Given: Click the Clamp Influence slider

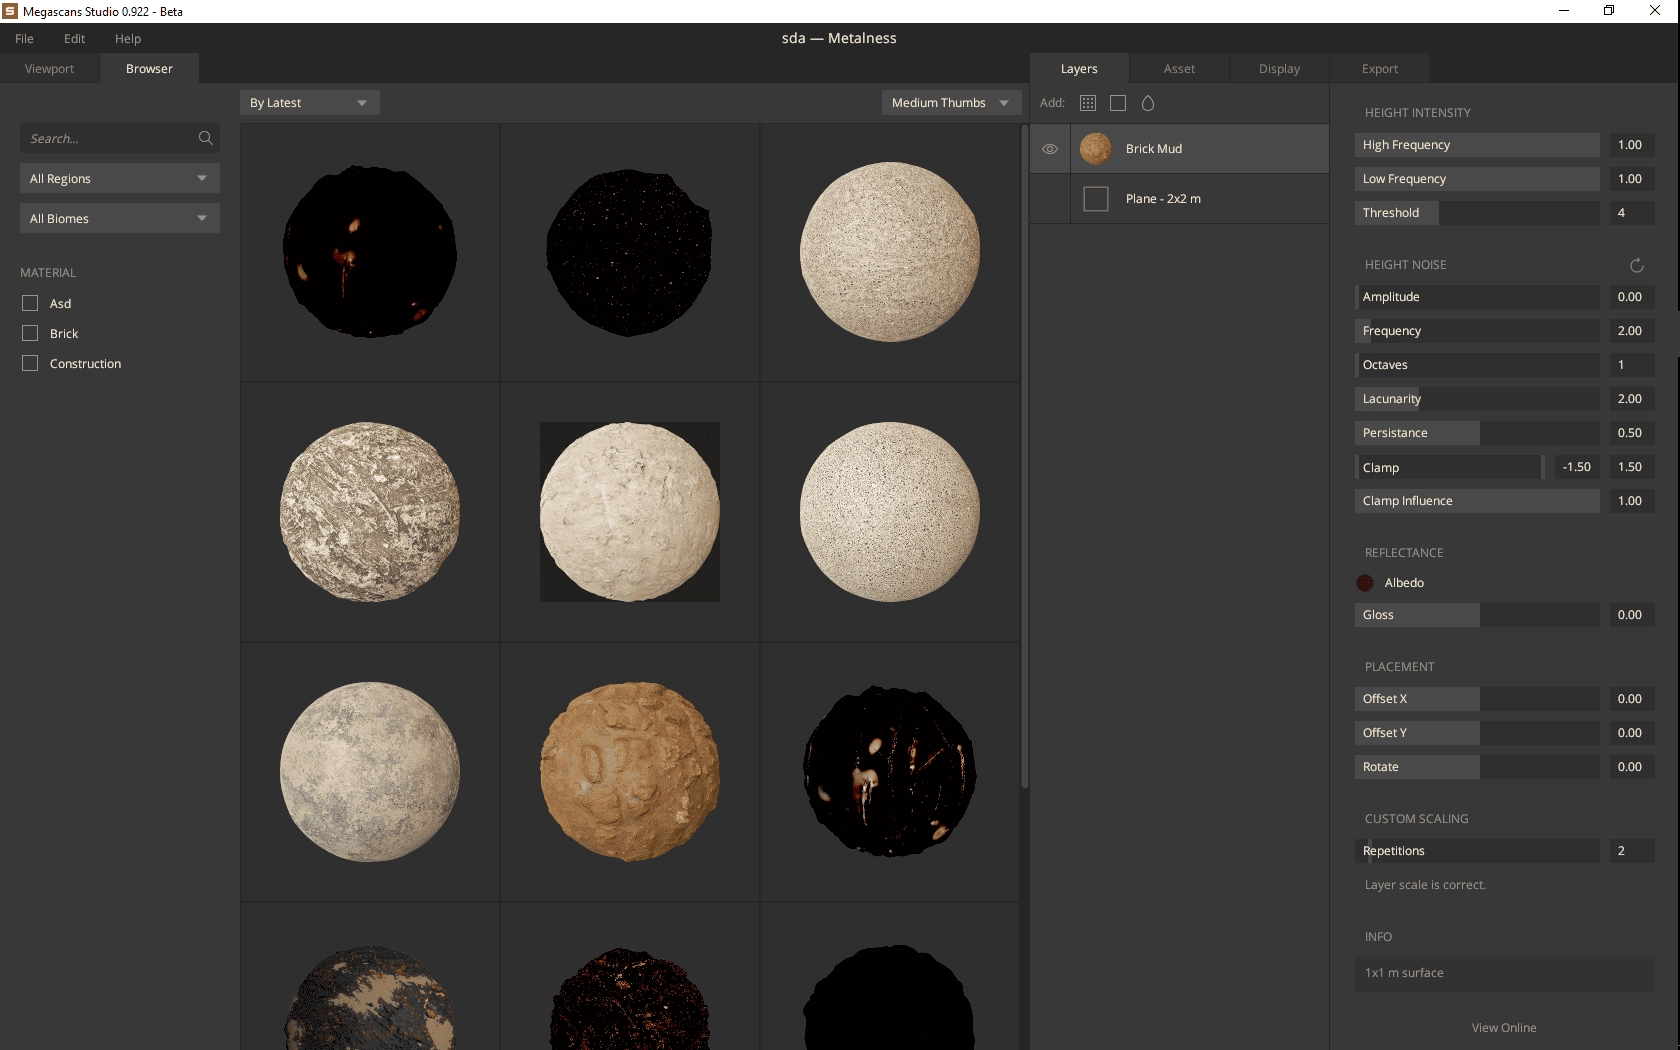Looking at the screenshot, I should coord(1477,501).
